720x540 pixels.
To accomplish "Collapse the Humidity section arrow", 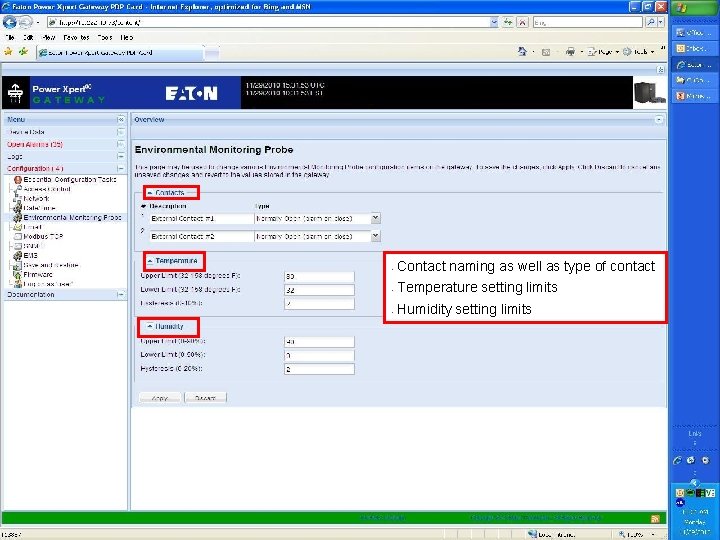I will pos(150,326).
